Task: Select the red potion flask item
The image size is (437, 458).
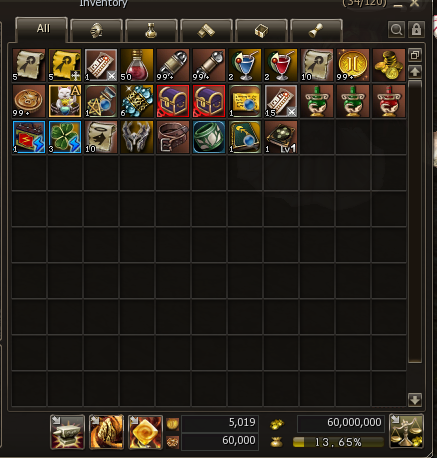Action: [137, 65]
